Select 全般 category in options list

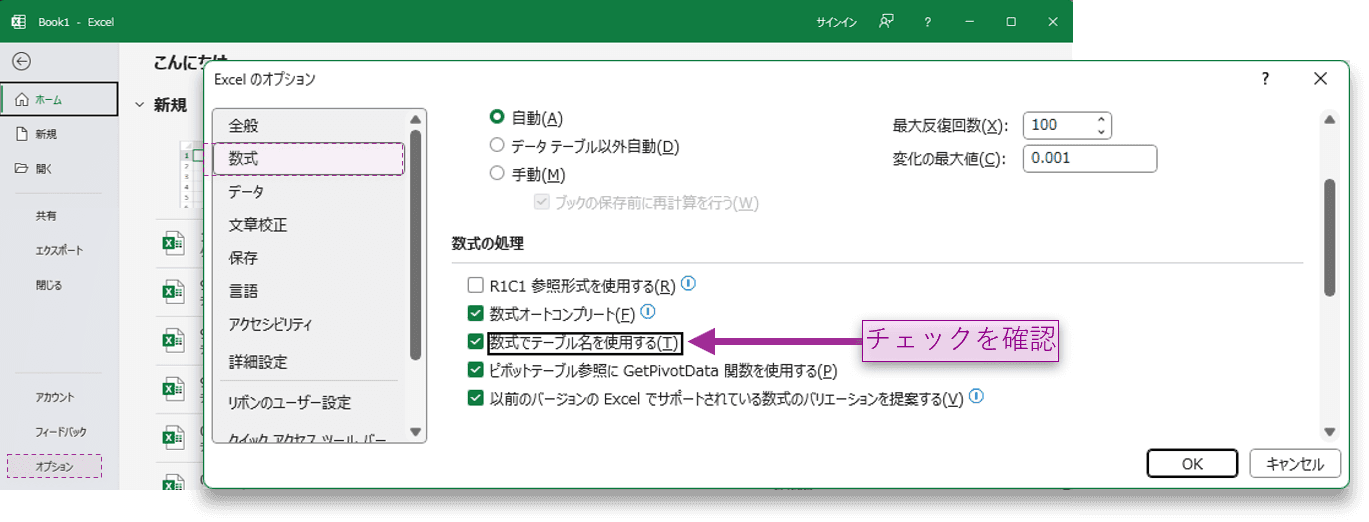click(308, 126)
